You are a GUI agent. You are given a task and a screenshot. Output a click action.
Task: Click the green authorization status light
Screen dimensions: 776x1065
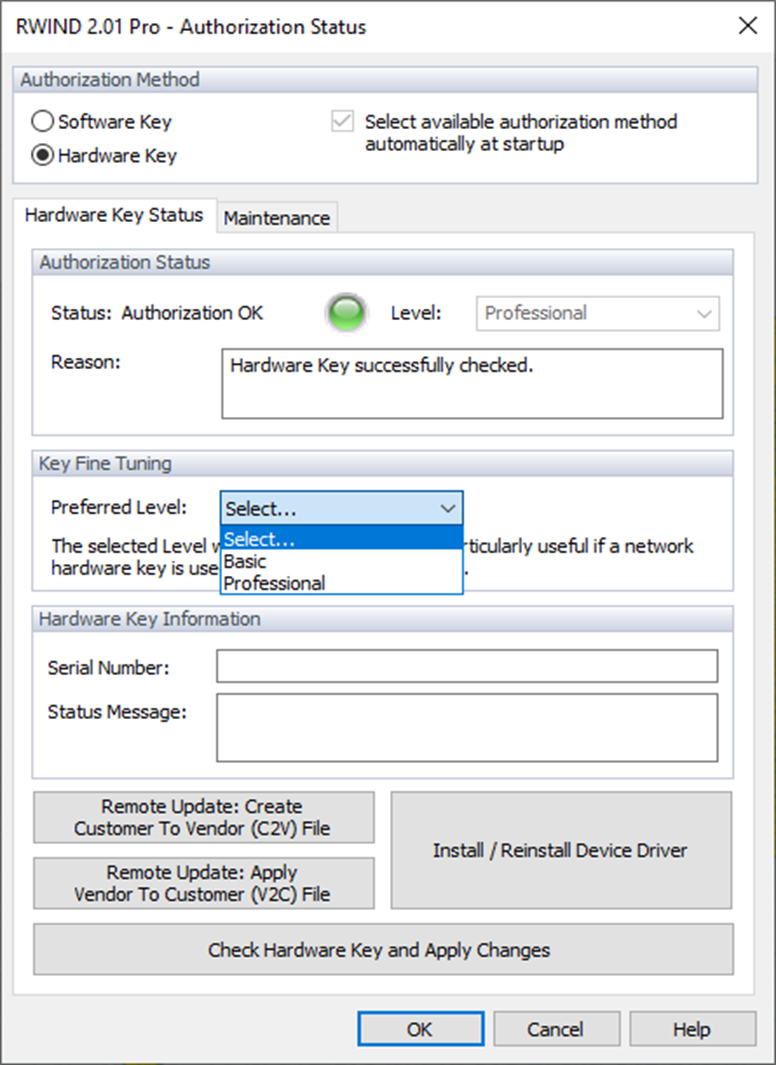pos(346,313)
